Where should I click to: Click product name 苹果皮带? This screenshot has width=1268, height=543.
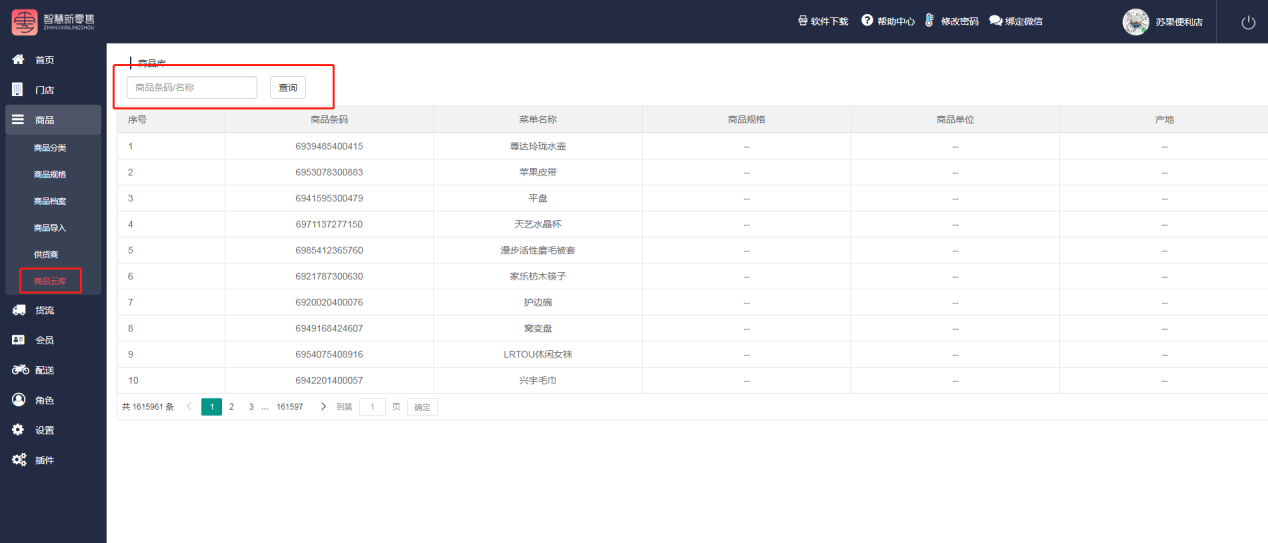click(538, 172)
